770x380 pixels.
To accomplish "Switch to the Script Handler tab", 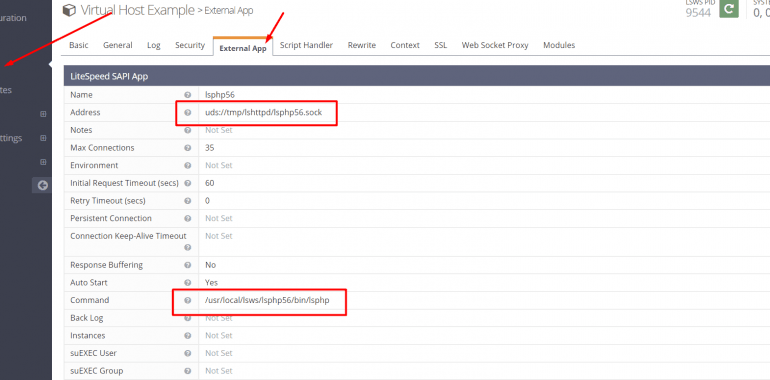I will pyautogui.click(x=306, y=45).
